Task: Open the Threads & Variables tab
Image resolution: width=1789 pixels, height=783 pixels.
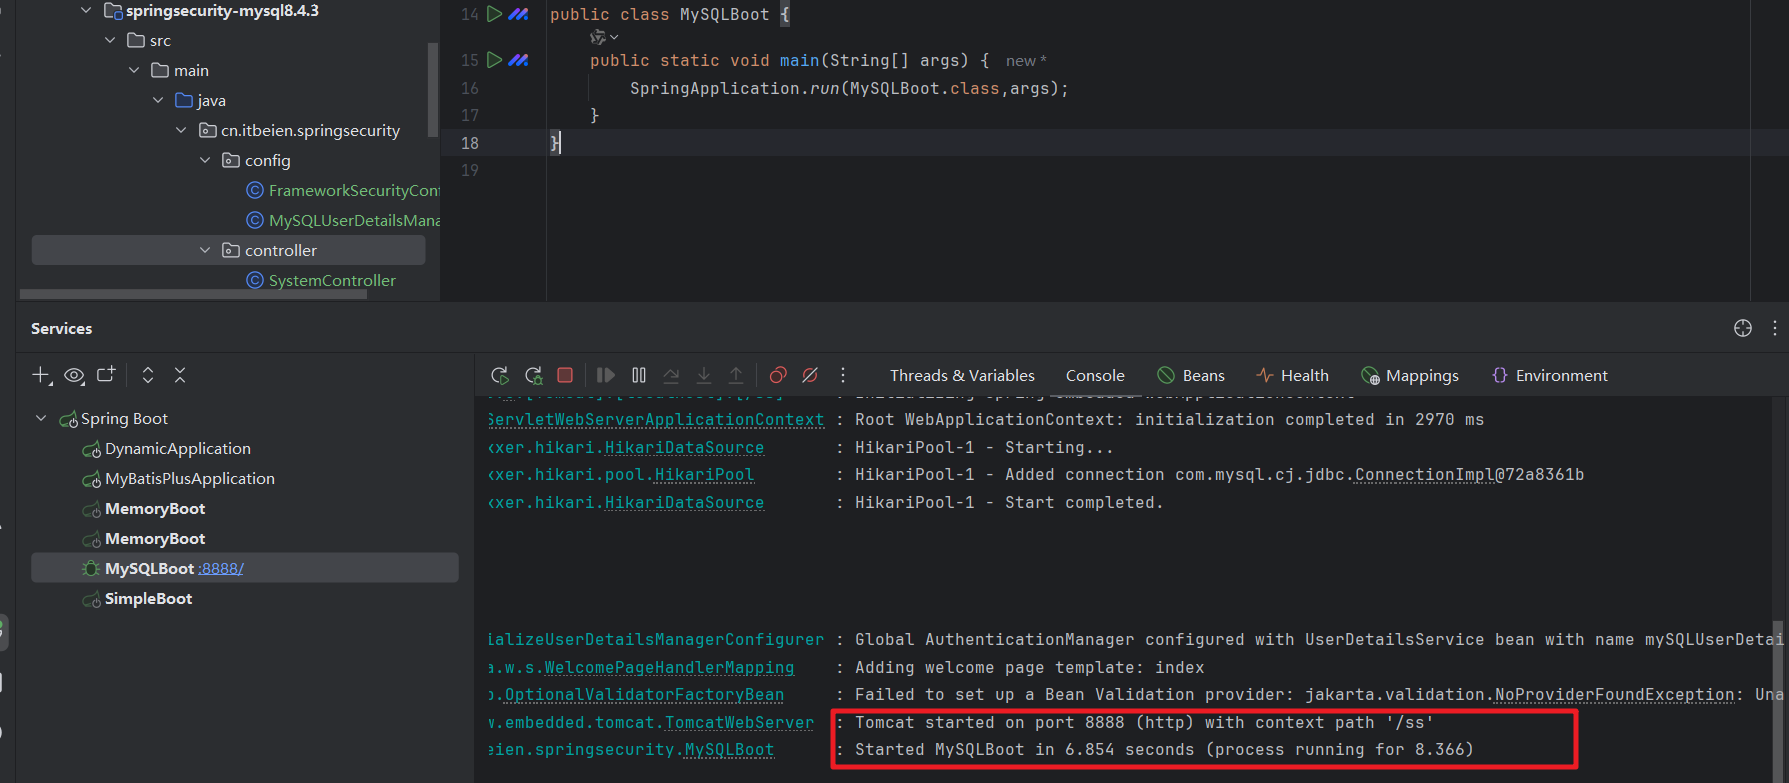Action: [x=962, y=375]
